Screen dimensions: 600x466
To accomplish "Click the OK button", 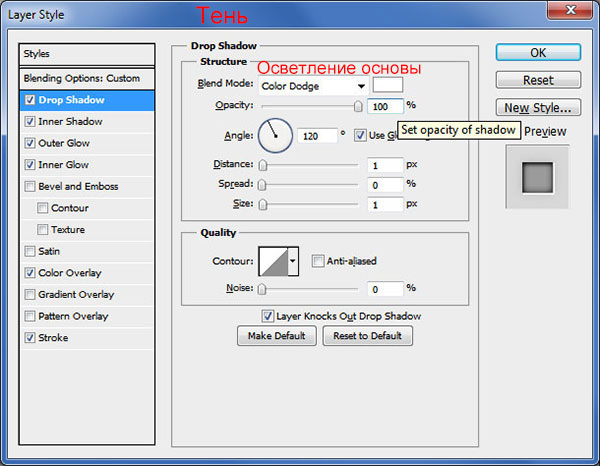I will point(538,52).
